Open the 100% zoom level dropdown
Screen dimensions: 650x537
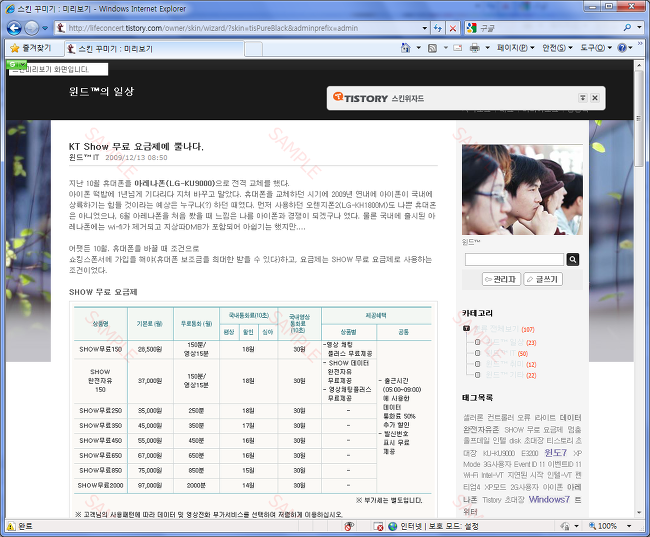pos(629,526)
